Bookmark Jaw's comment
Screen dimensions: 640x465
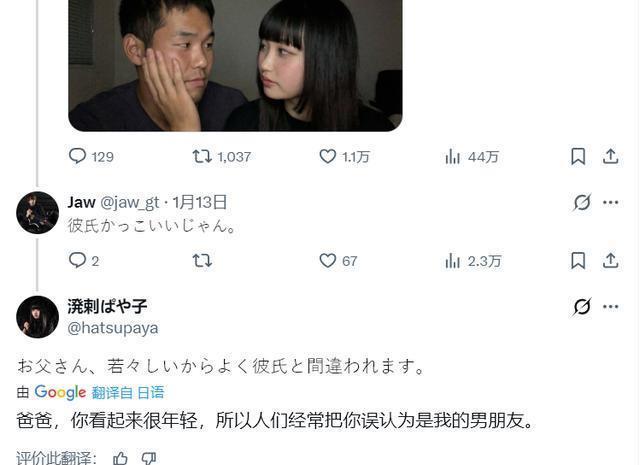tap(578, 260)
